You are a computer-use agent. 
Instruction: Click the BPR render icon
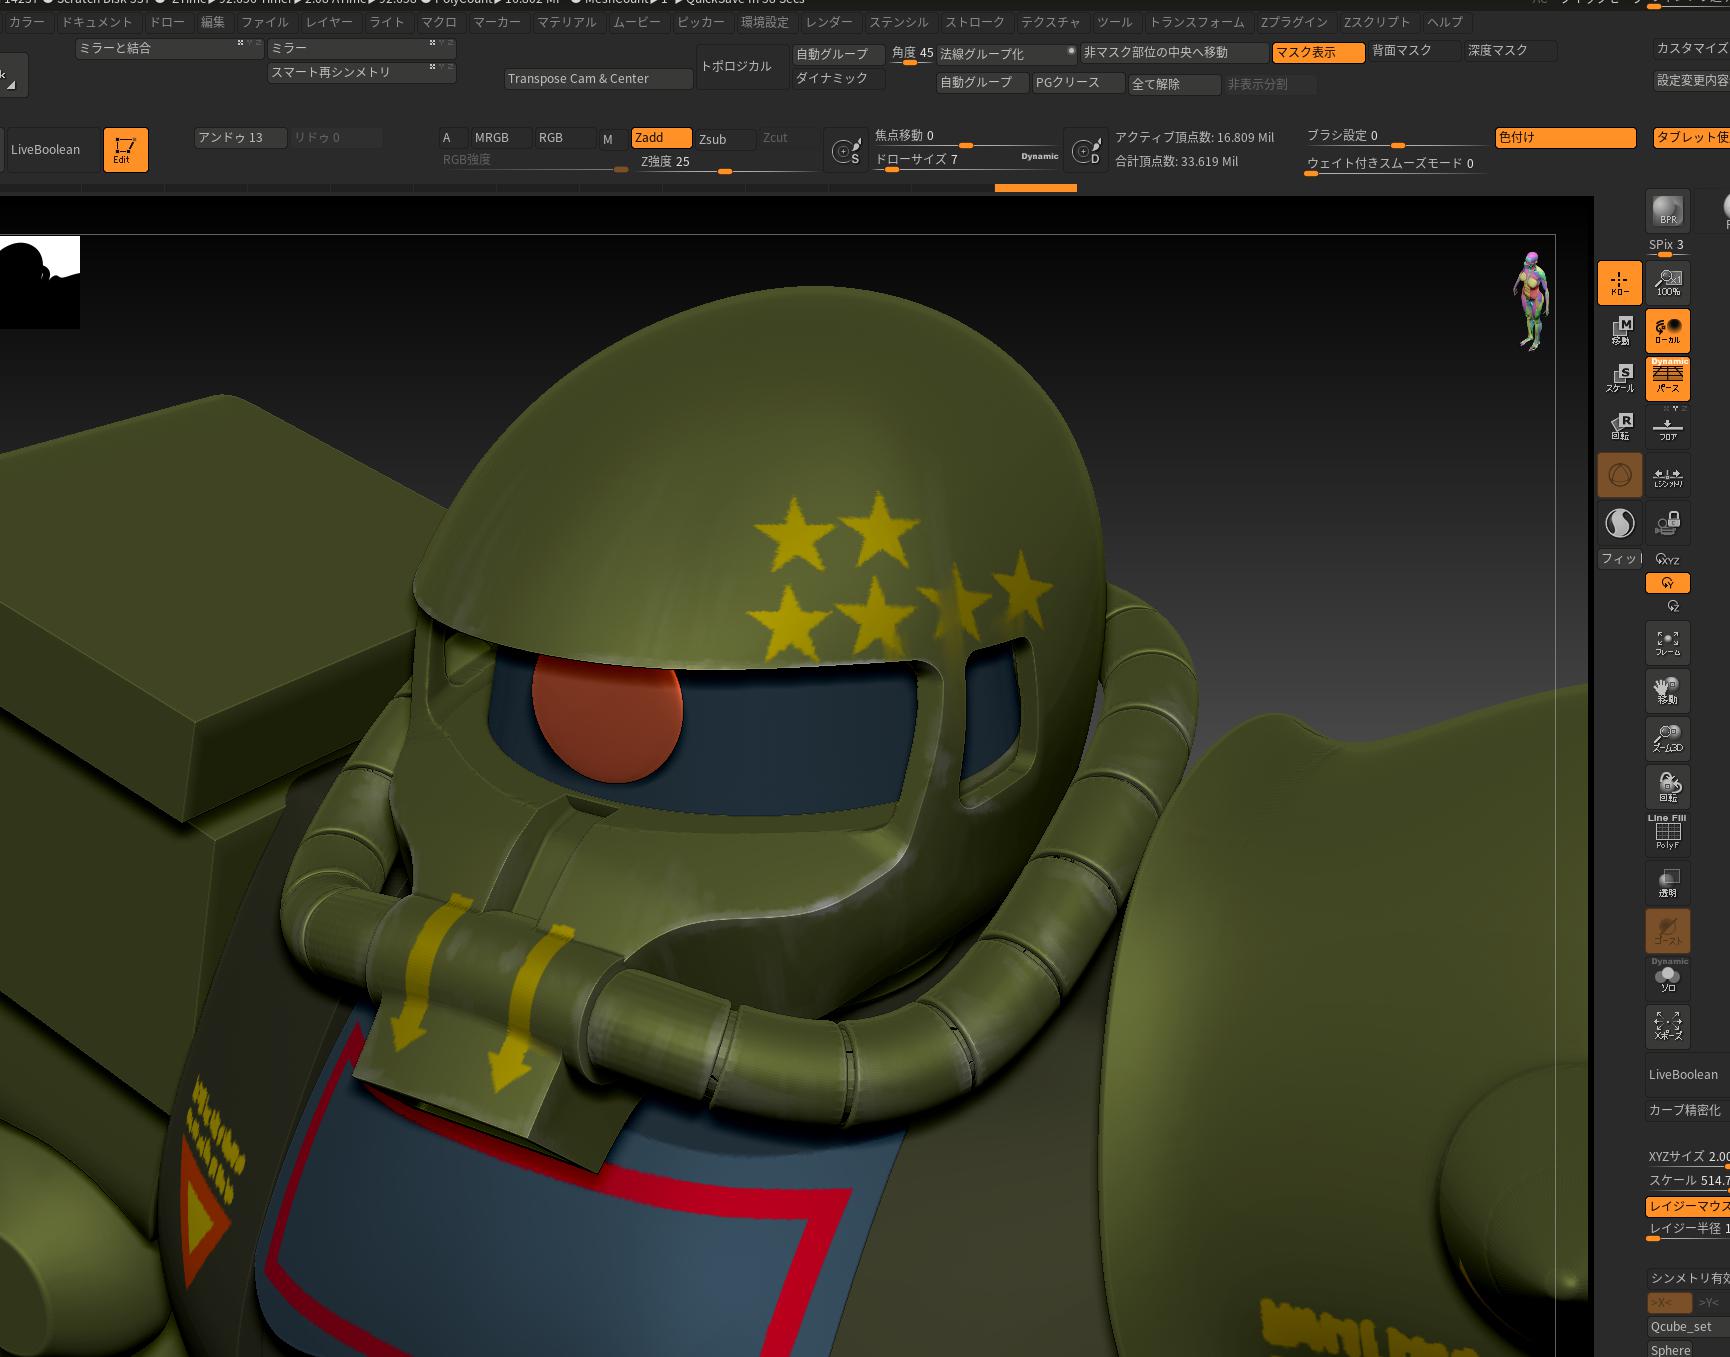pyautogui.click(x=1667, y=210)
